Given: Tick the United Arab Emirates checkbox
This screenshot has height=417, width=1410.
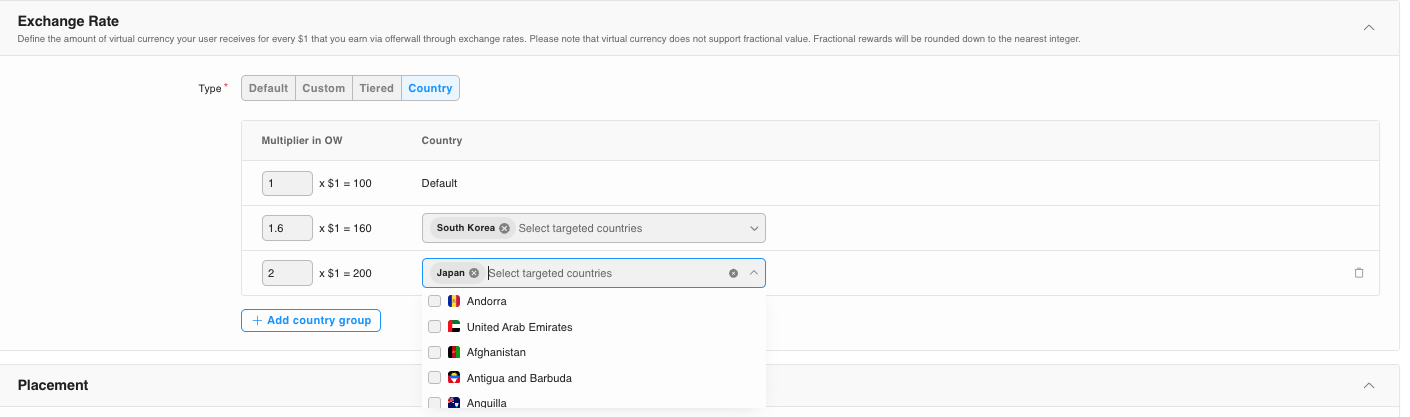Looking at the screenshot, I should (x=434, y=327).
